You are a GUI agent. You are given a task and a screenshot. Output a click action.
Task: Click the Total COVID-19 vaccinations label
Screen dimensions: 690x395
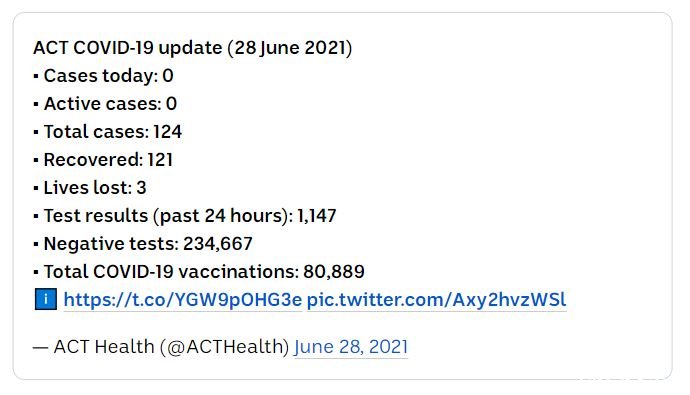click(x=171, y=272)
